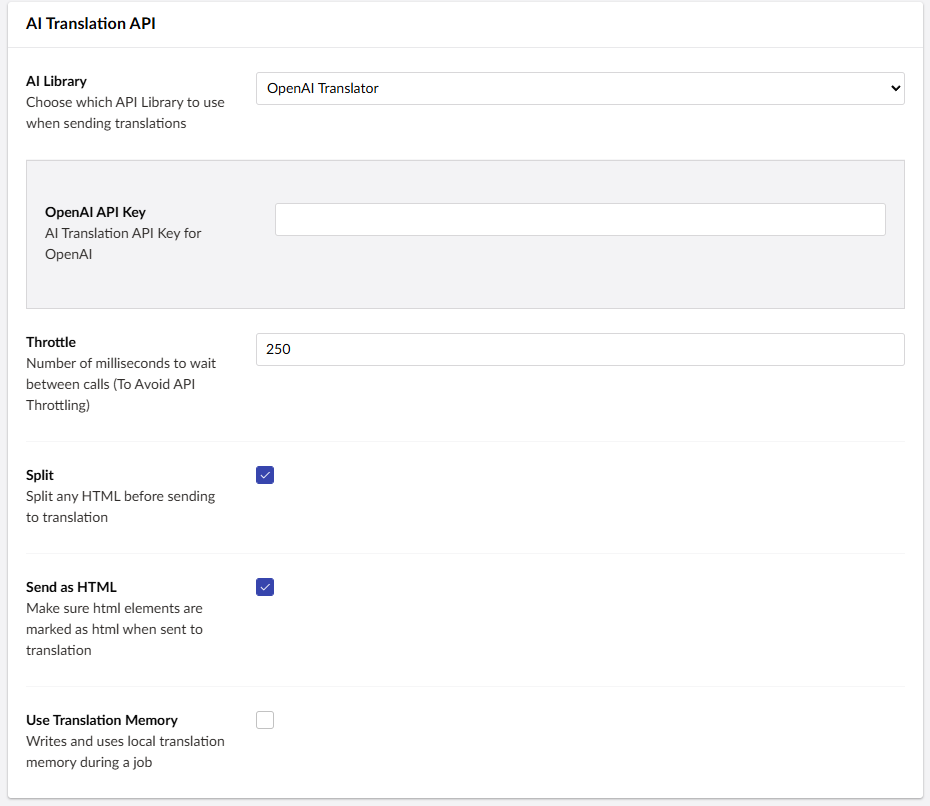Disable the Send as HTML checkbox
The height and width of the screenshot is (806, 930).
(265, 587)
